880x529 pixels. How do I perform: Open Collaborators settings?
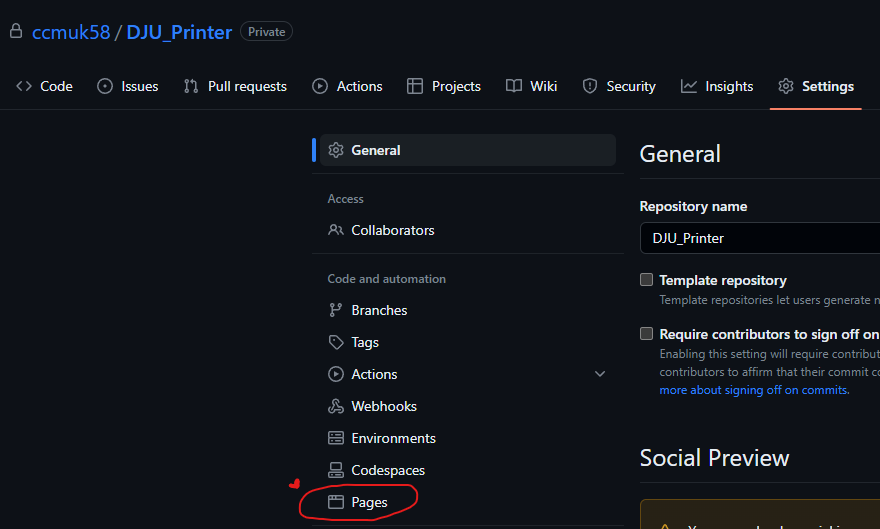coord(393,230)
